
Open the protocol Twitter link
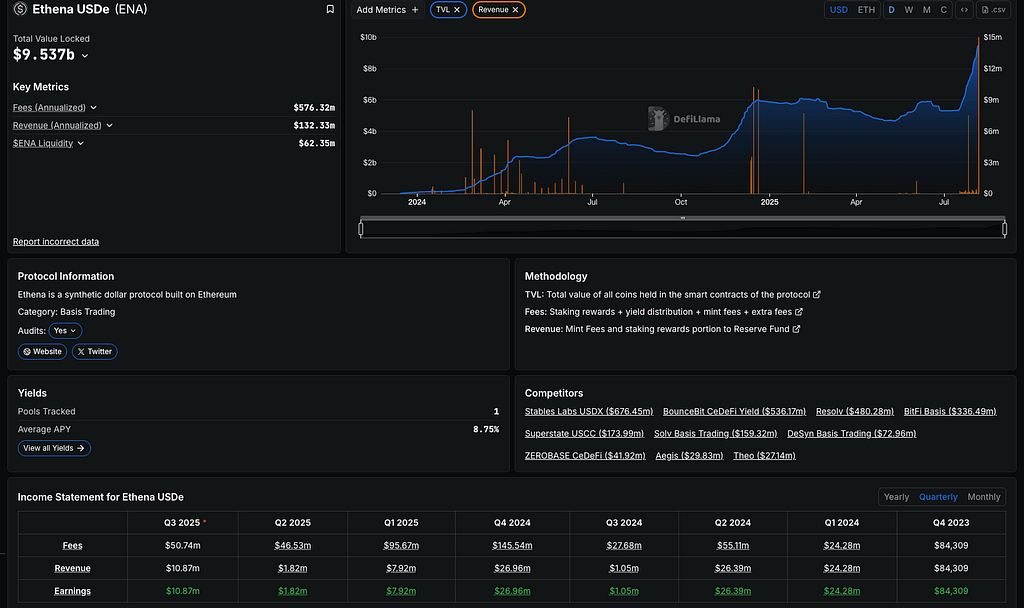point(95,351)
